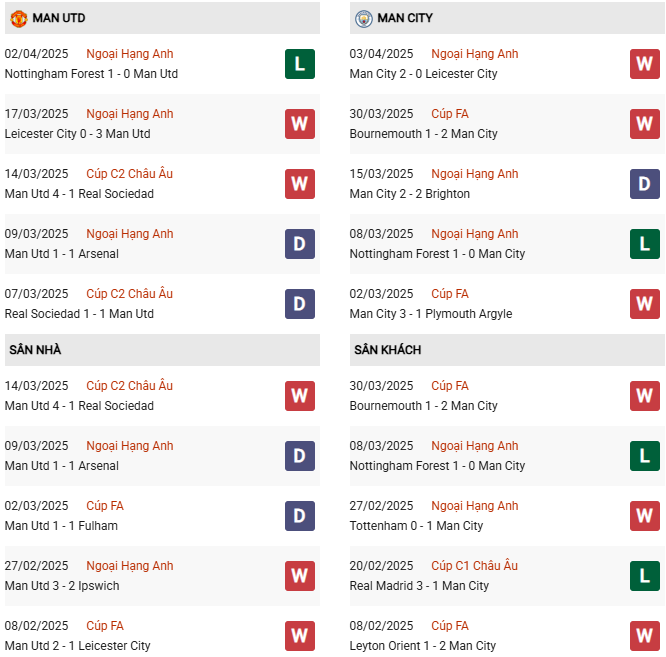The height and width of the screenshot is (657, 666).
Task: Click the L badge for Nottingham Forest 1-0 Man Utd
Action: point(299,64)
